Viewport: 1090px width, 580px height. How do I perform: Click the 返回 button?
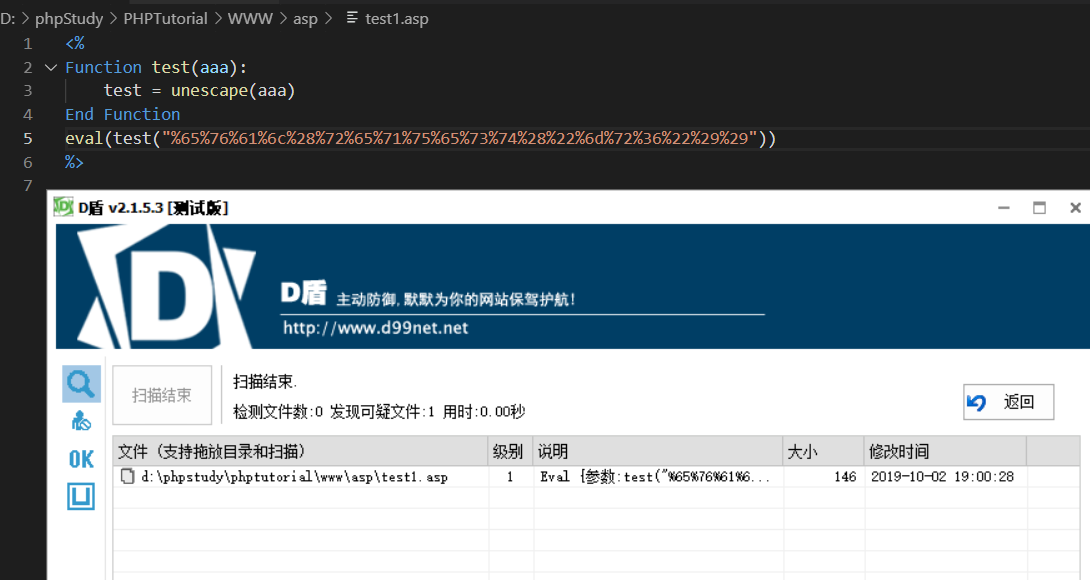point(1008,402)
